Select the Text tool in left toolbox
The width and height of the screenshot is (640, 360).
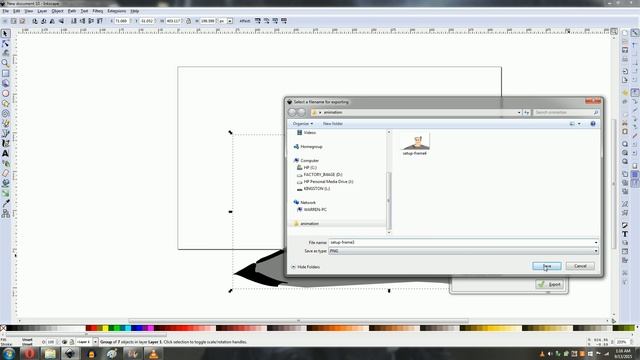coord(5,153)
